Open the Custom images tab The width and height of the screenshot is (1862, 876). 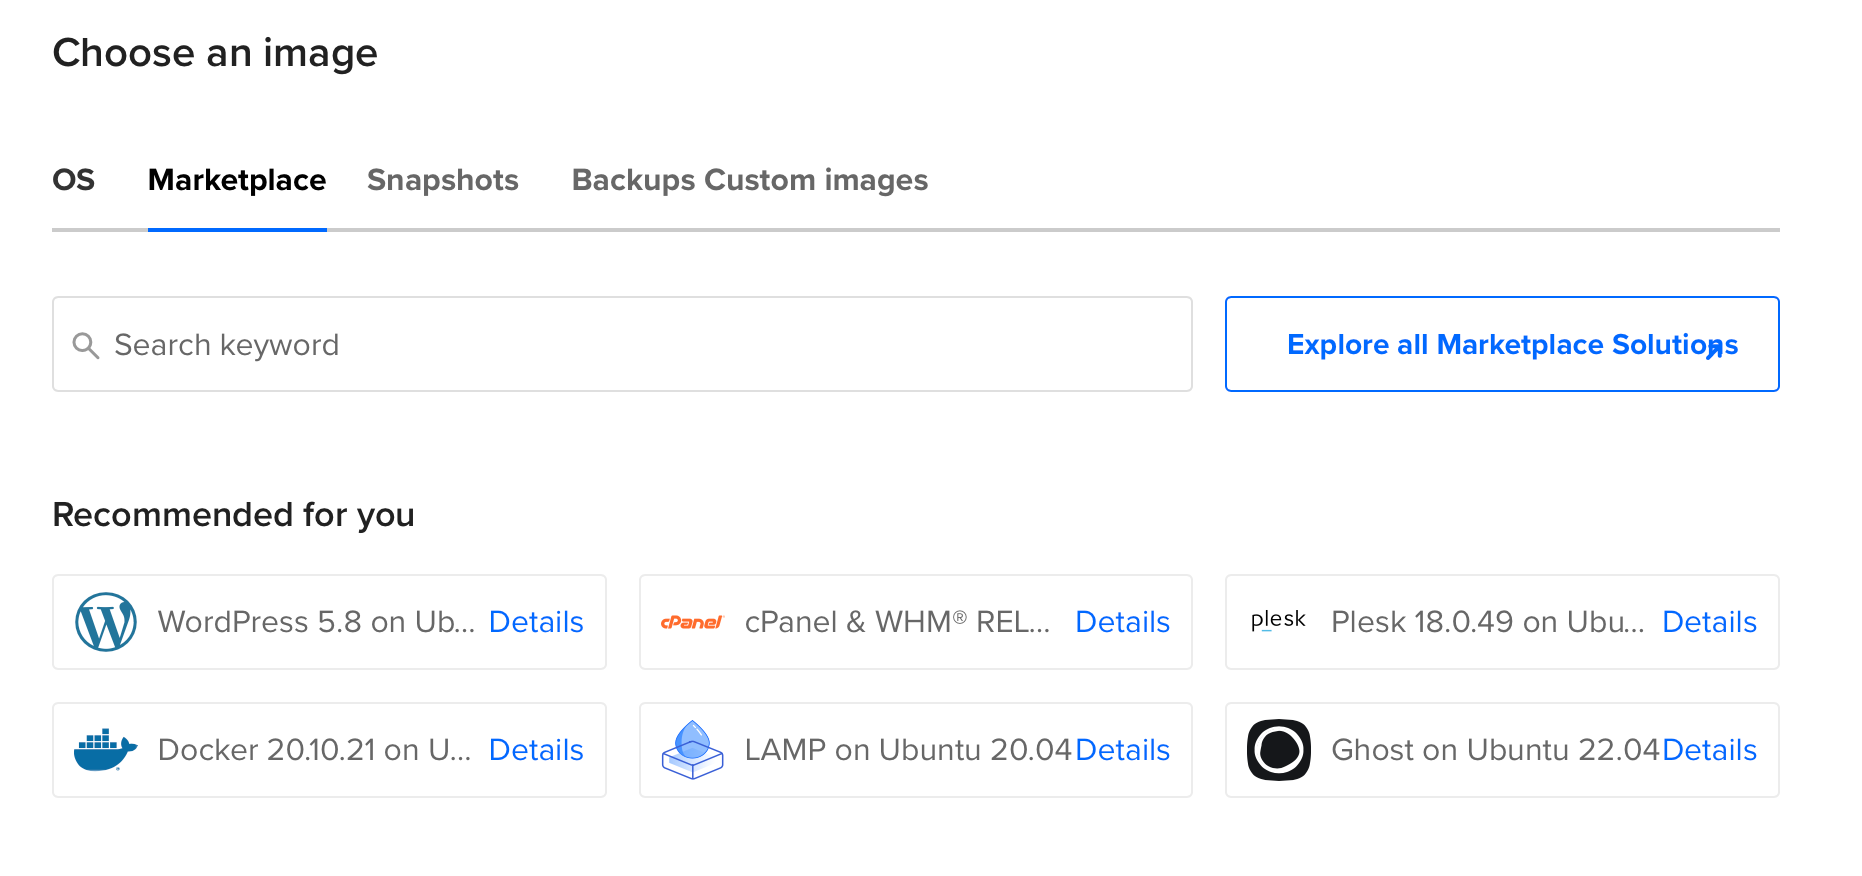click(x=816, y=180)
